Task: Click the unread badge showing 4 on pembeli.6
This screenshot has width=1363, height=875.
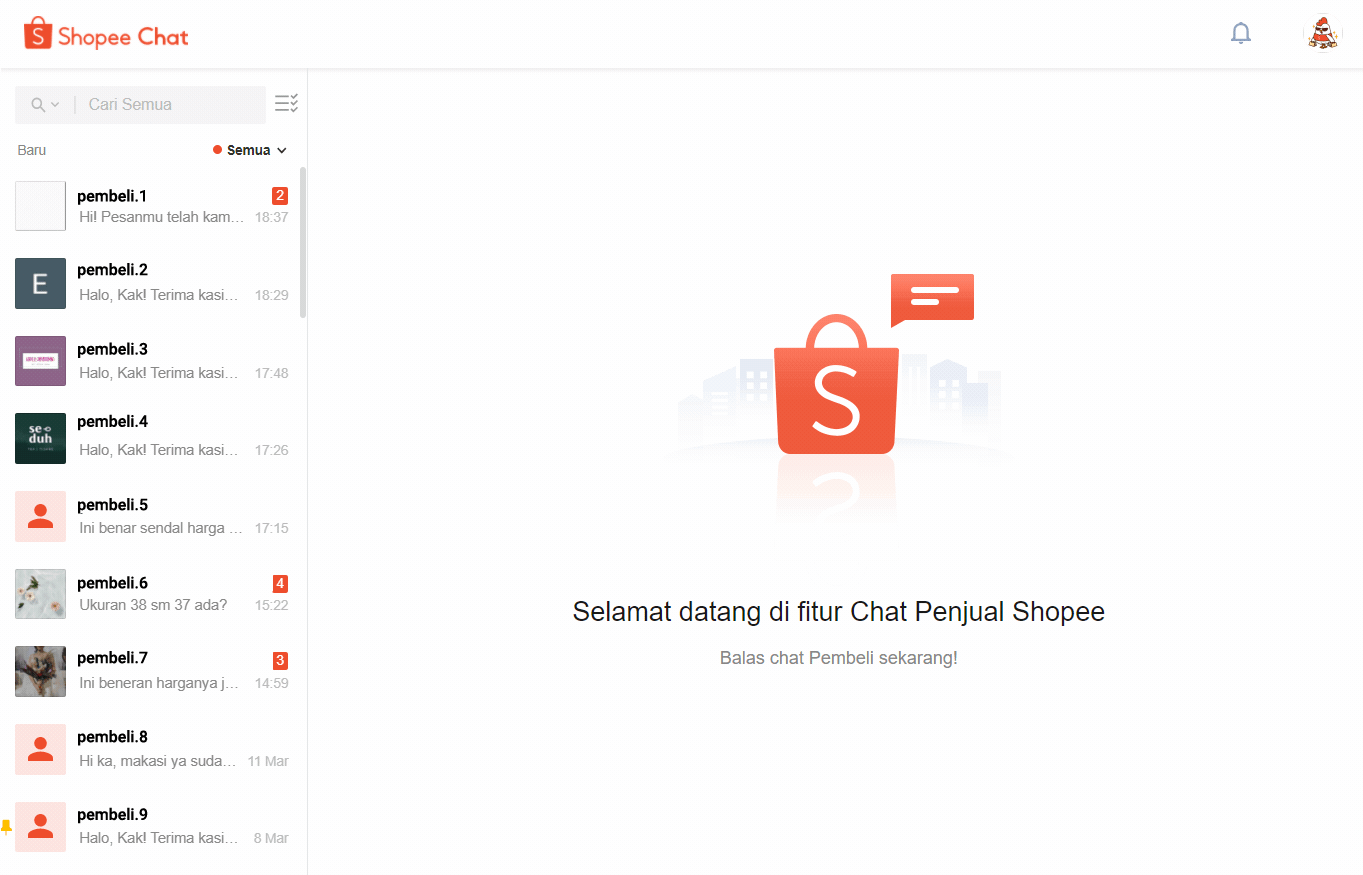Action: click(279, 582)
